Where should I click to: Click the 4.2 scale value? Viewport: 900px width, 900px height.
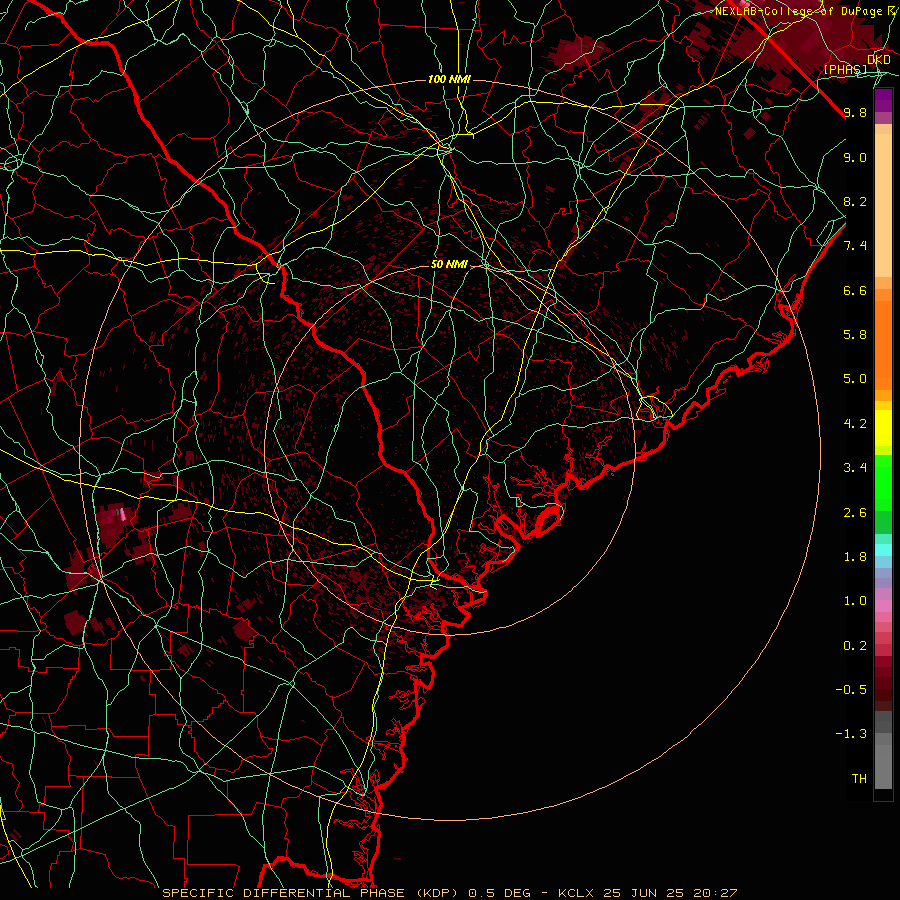[855, 424]
